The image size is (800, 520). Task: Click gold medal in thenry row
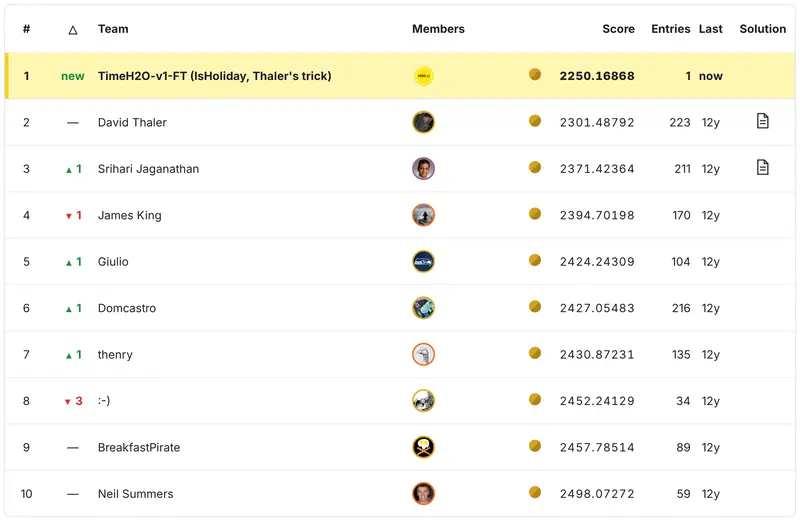click(535, 353)
